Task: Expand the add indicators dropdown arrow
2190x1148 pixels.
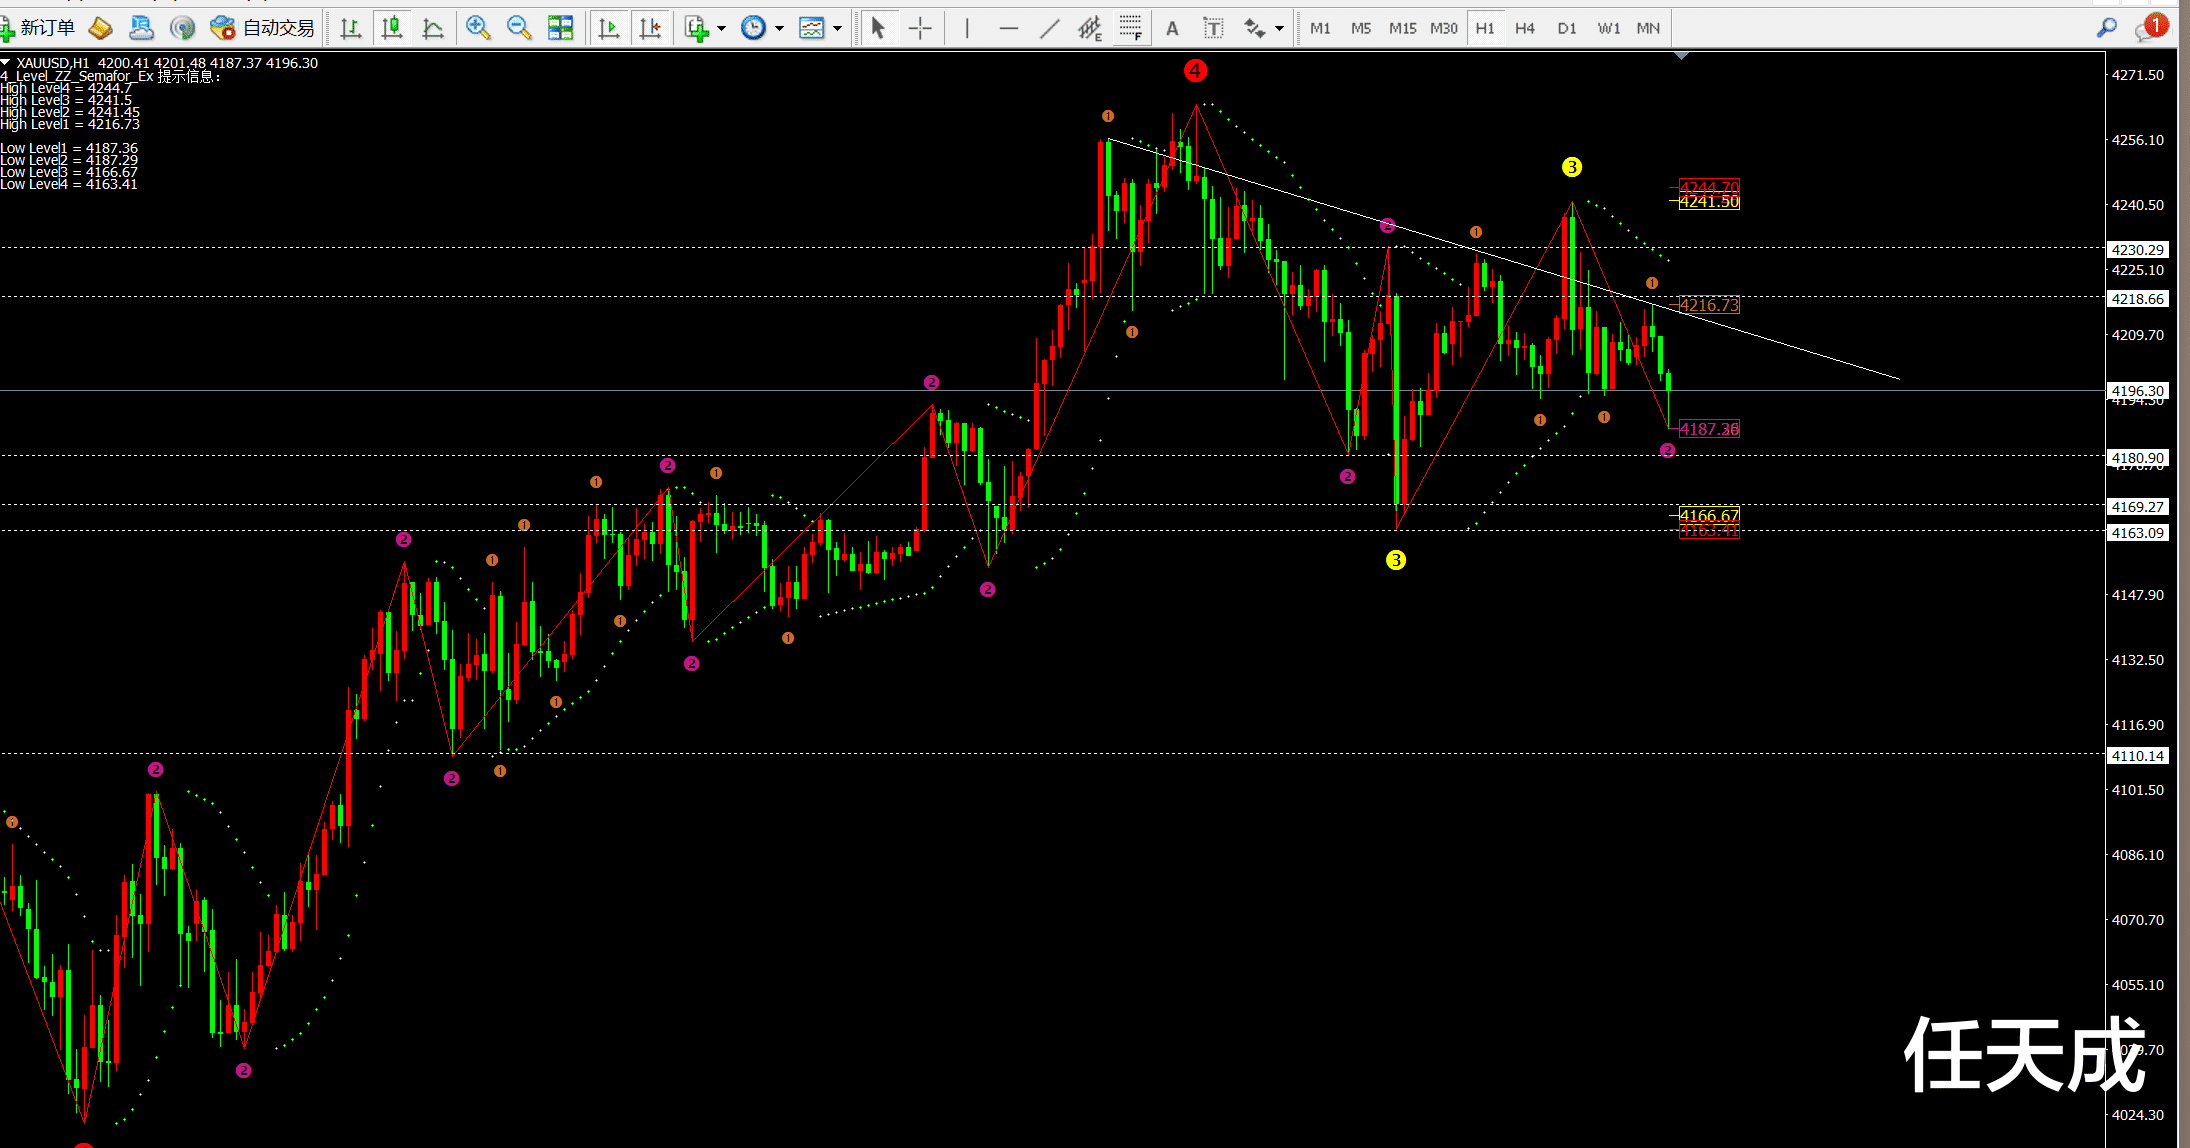Action: 721,28
